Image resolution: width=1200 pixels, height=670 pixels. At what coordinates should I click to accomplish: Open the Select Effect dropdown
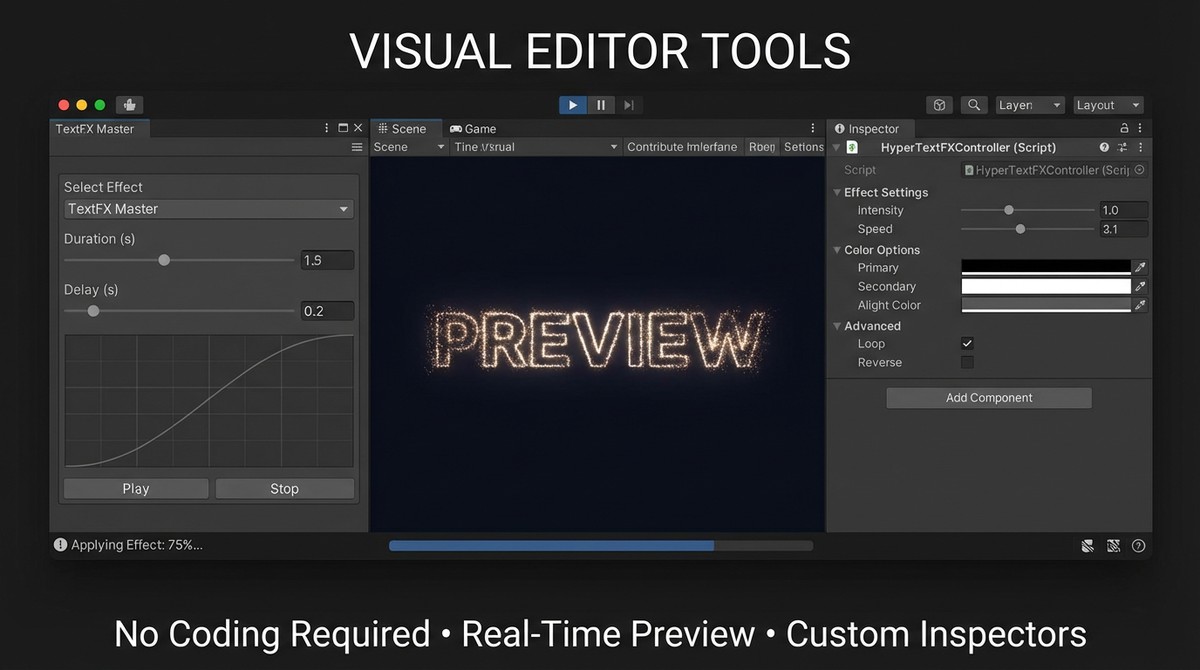(x=208, y=209)
